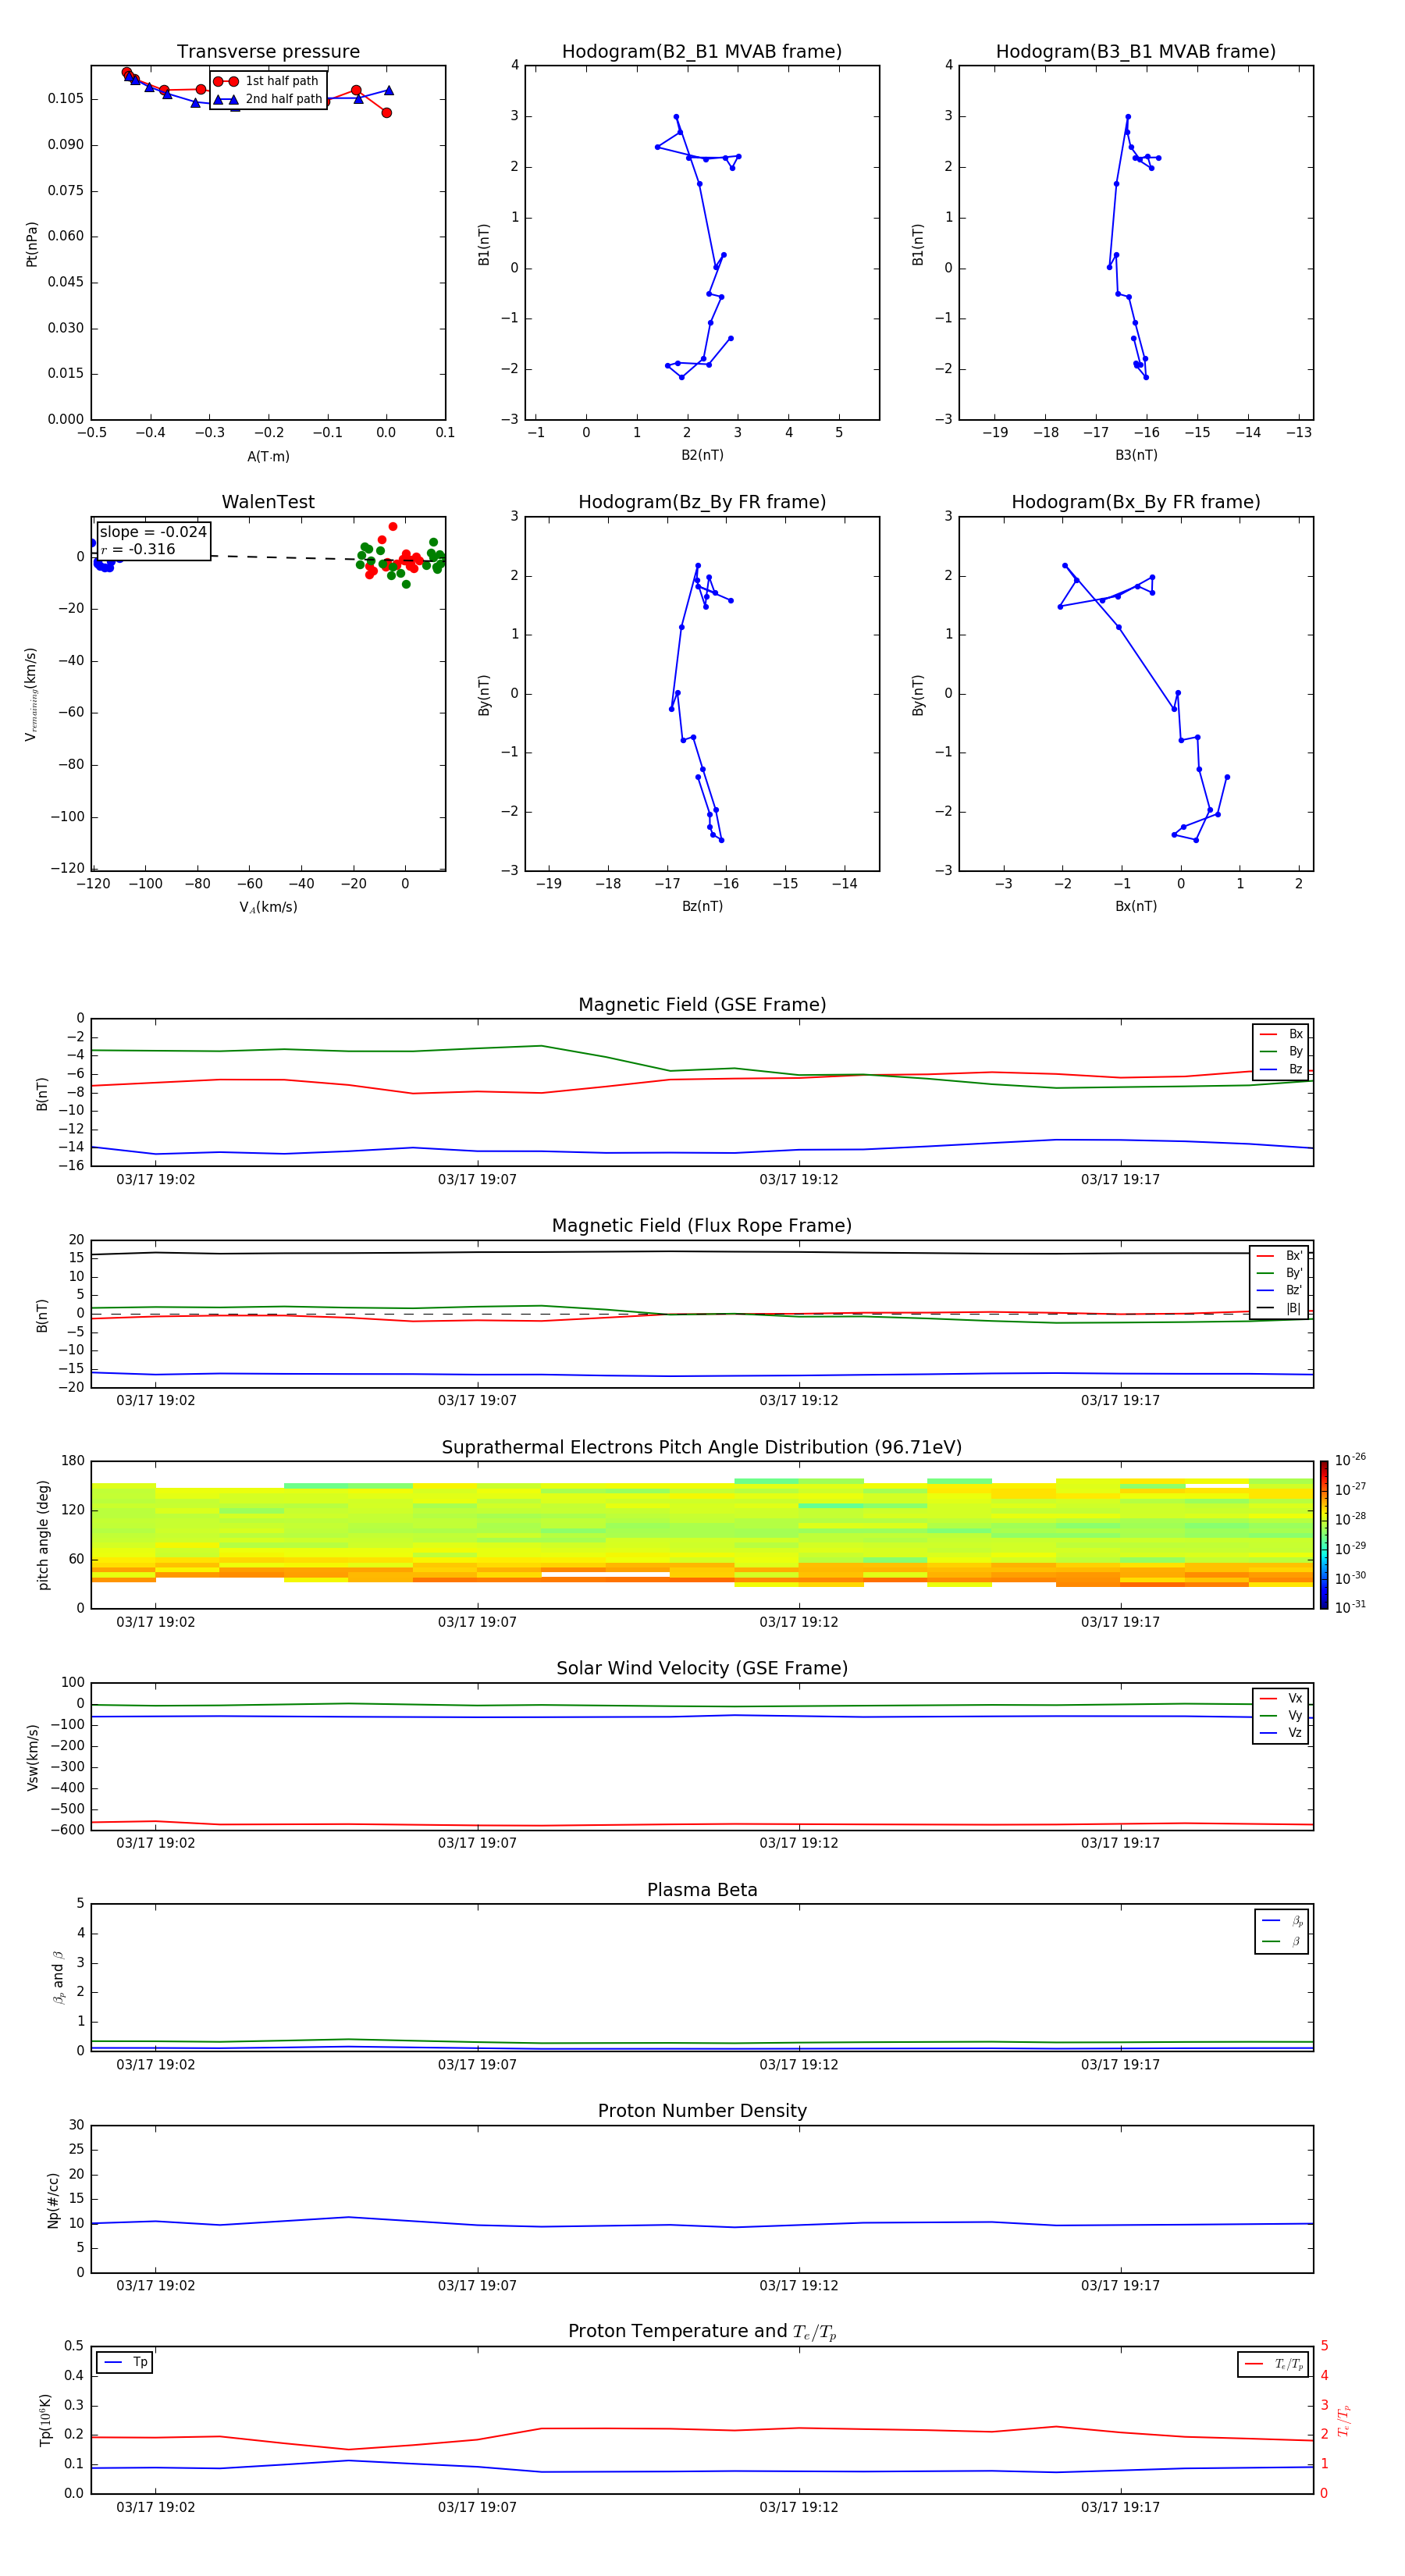
Task: Click the "Hodogram(Bz_By FR frame)" title
Action: tap(702, 502)
